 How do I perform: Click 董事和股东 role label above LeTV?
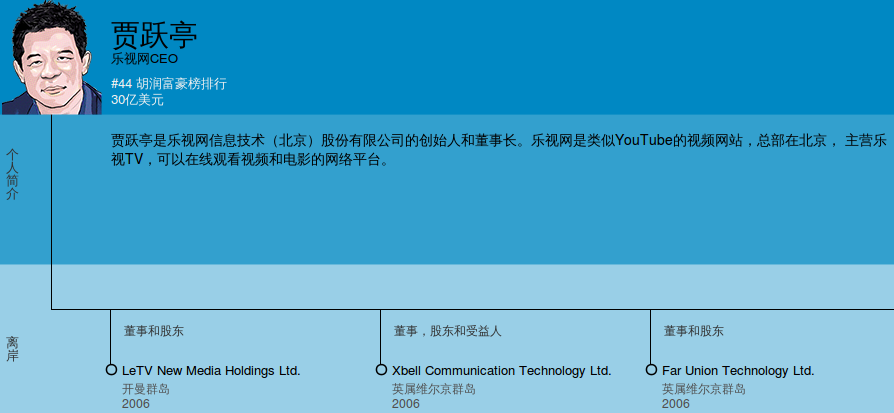point(153,331)
